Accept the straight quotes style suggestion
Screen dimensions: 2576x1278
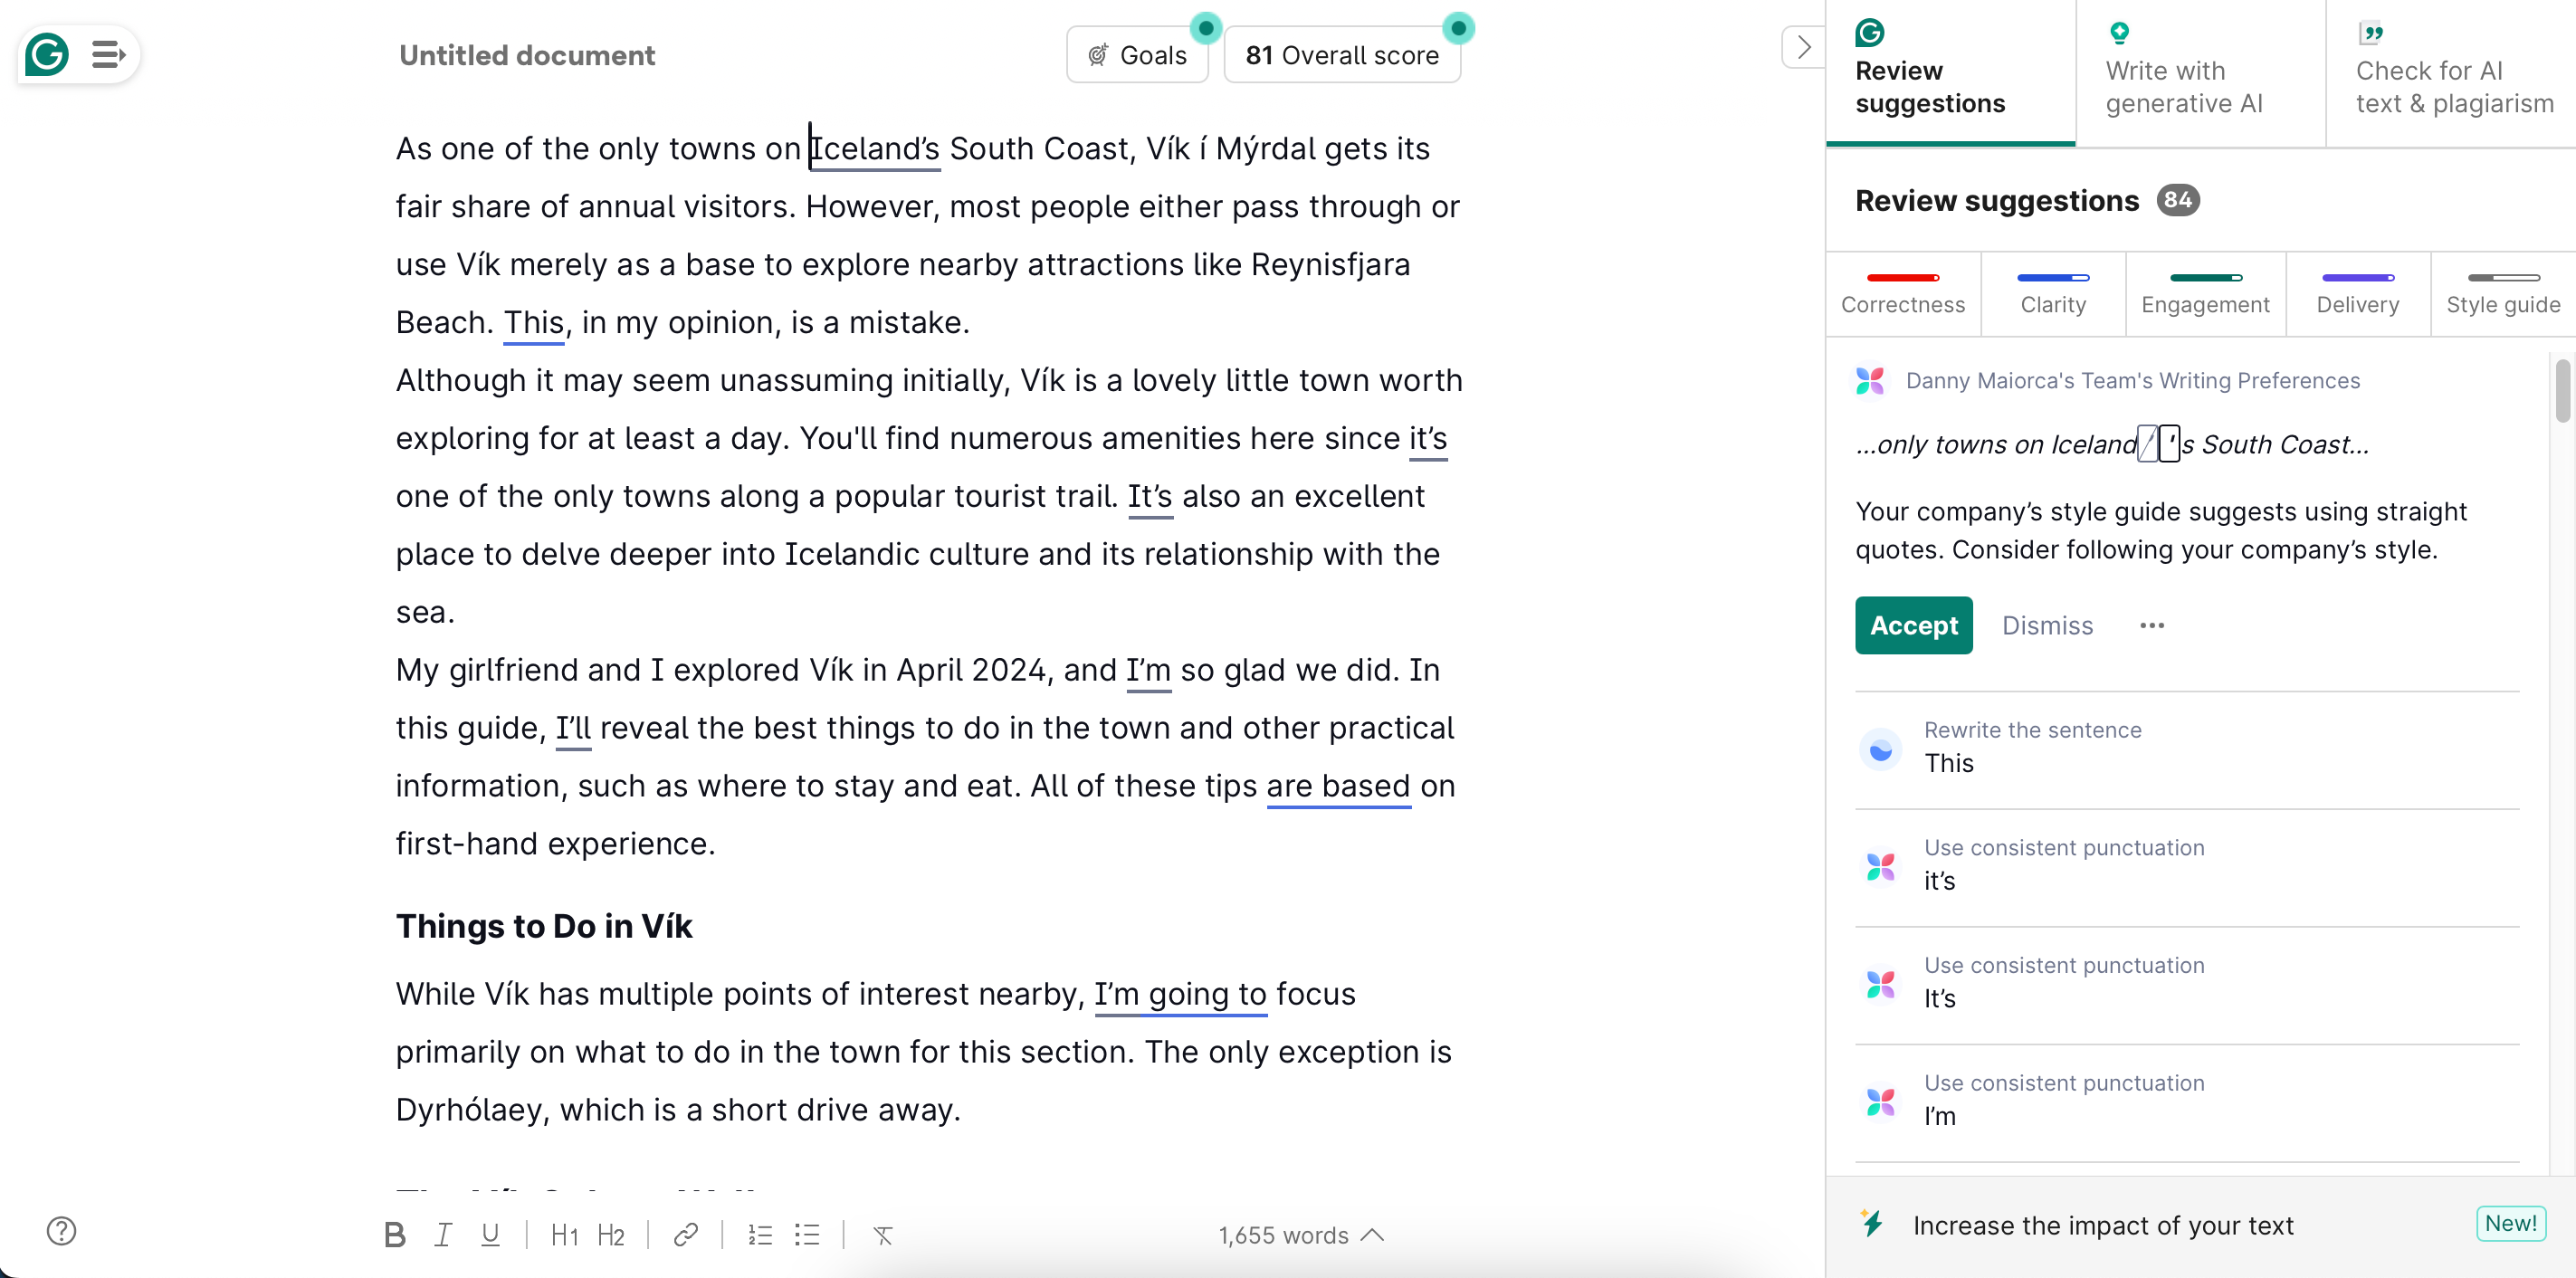tap(1914, 625)
